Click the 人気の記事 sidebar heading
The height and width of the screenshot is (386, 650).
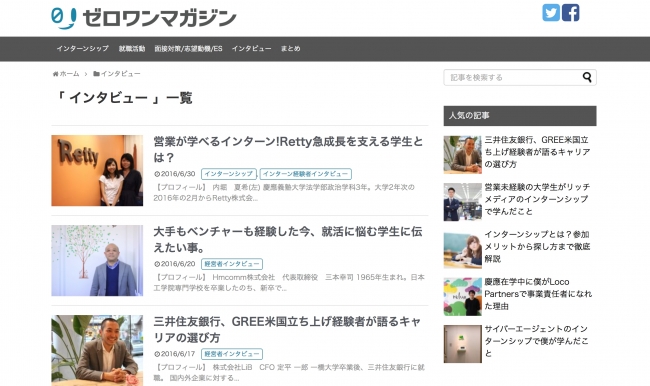click(x=520, y=116)
